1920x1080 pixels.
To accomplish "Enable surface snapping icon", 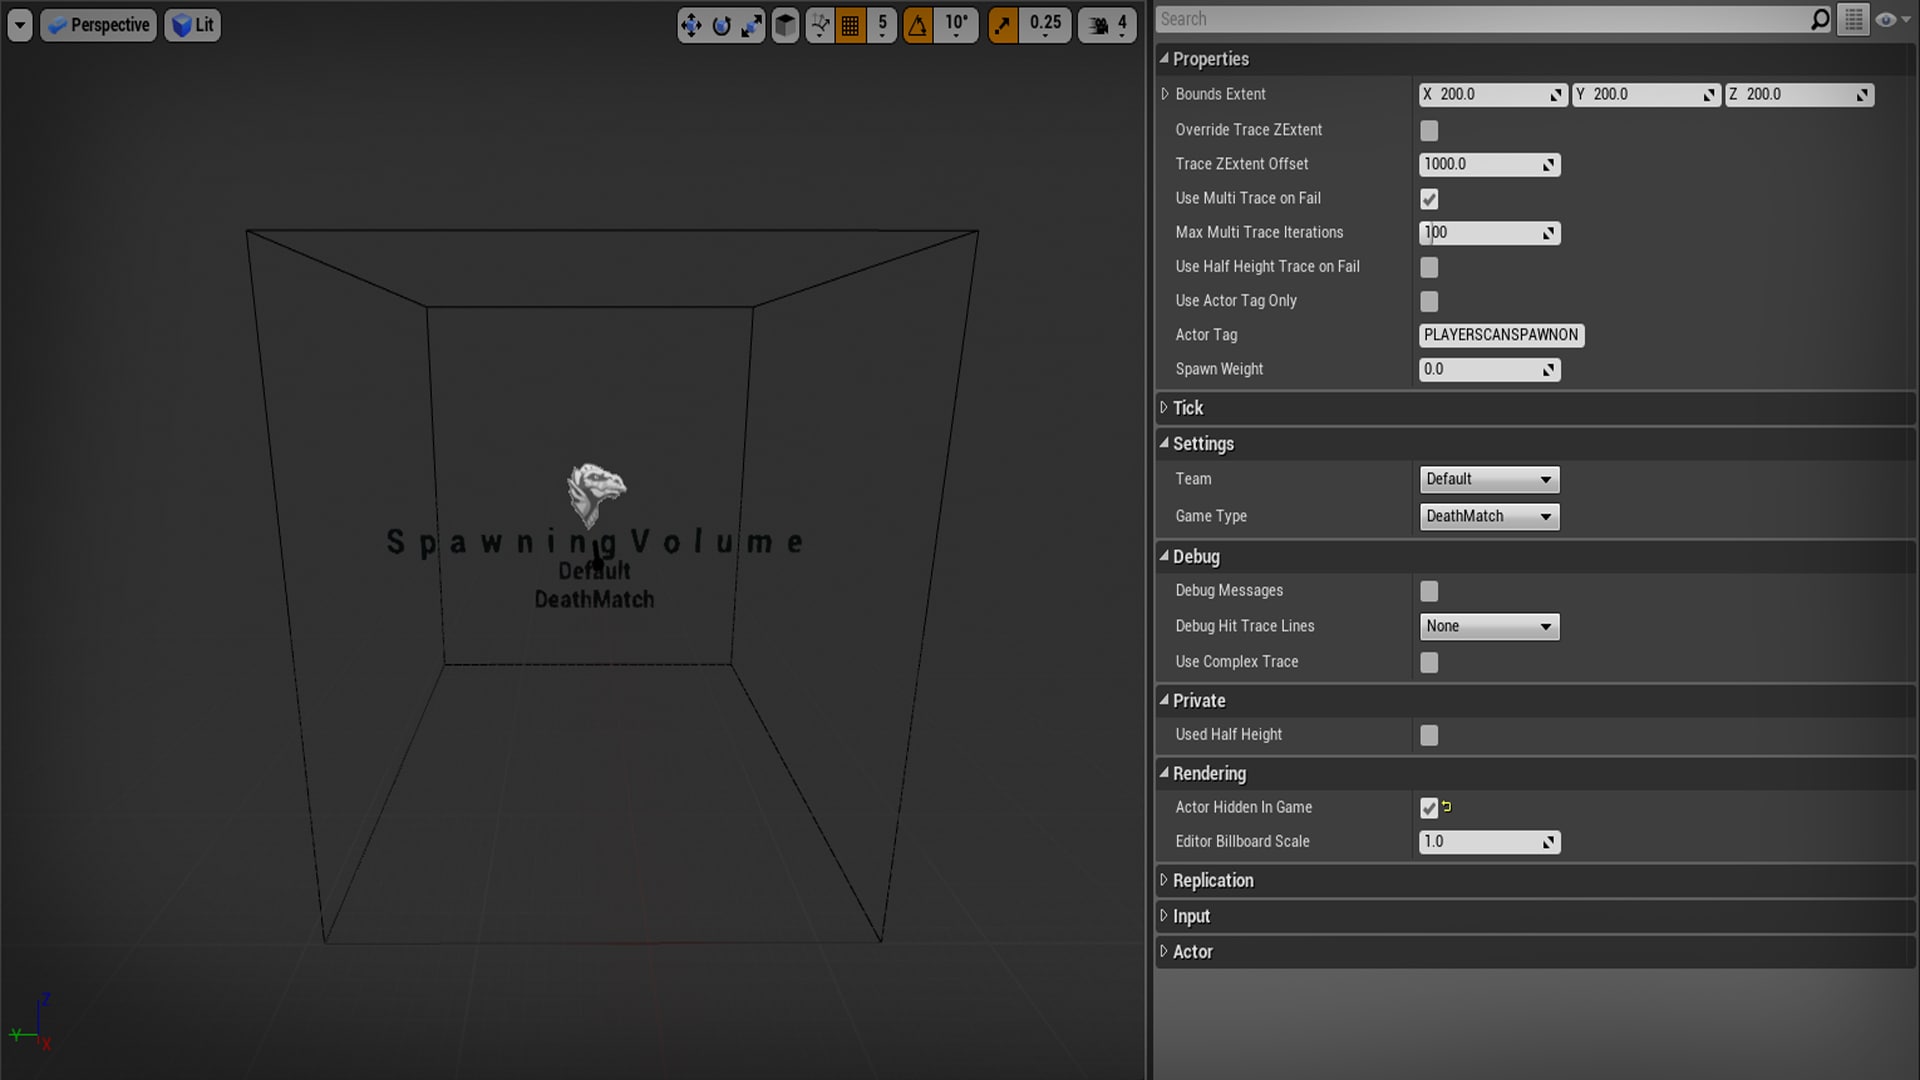I will tap(819, 25).
